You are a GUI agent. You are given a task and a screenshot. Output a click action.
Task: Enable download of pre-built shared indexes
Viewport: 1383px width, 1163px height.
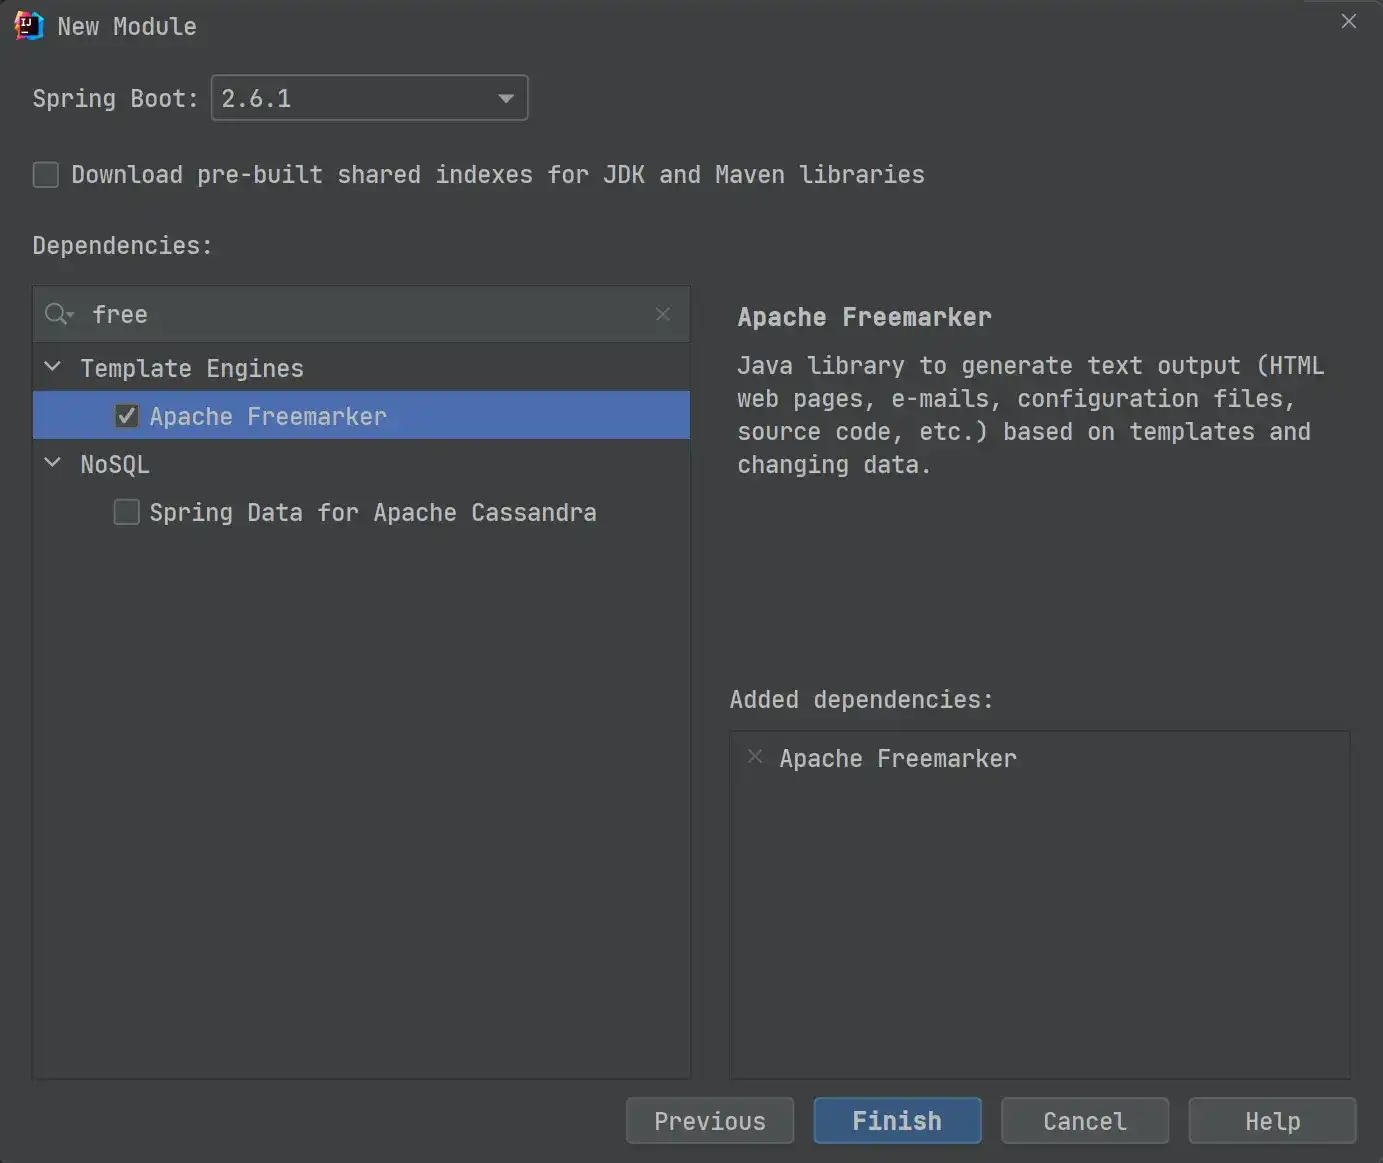(46, 175)
